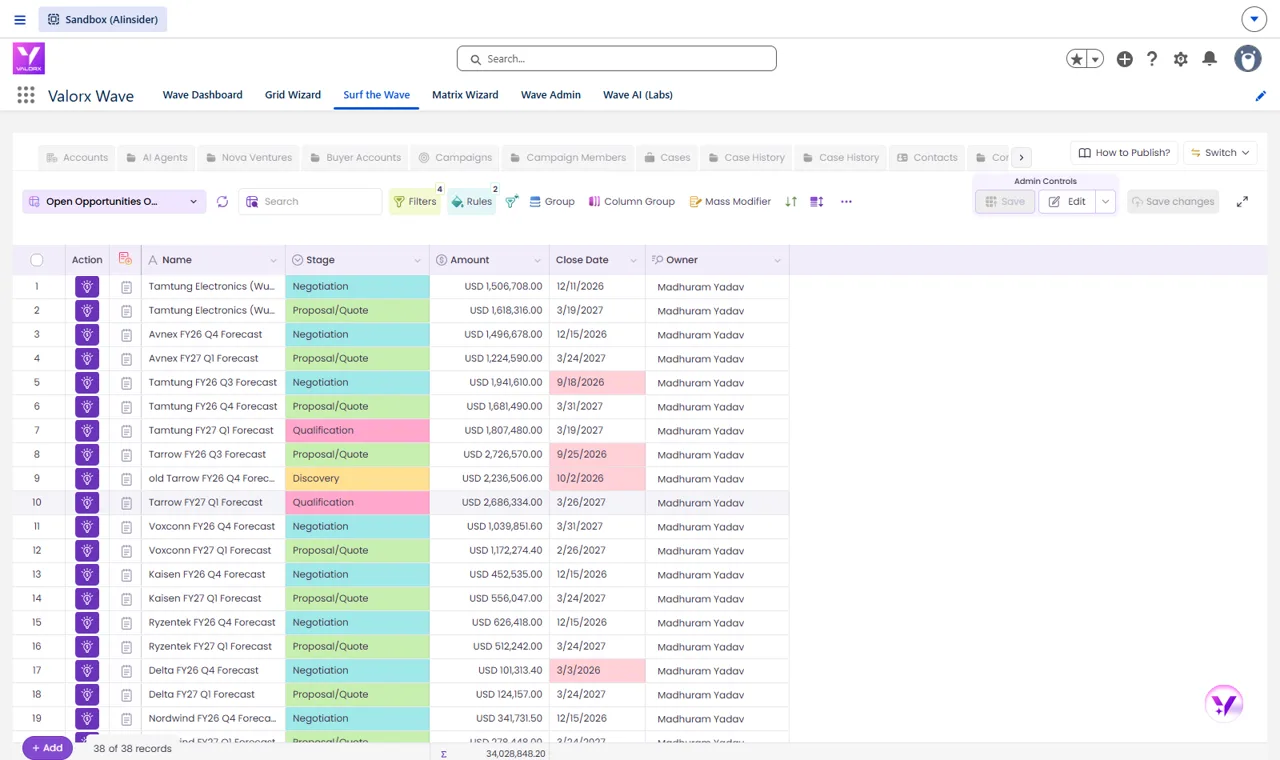Click the pink Qualification stage cell for Tamtung FY27 Q1
Image resolution: width=1280 pixels, height=760 pixels.
coord(357,431)
